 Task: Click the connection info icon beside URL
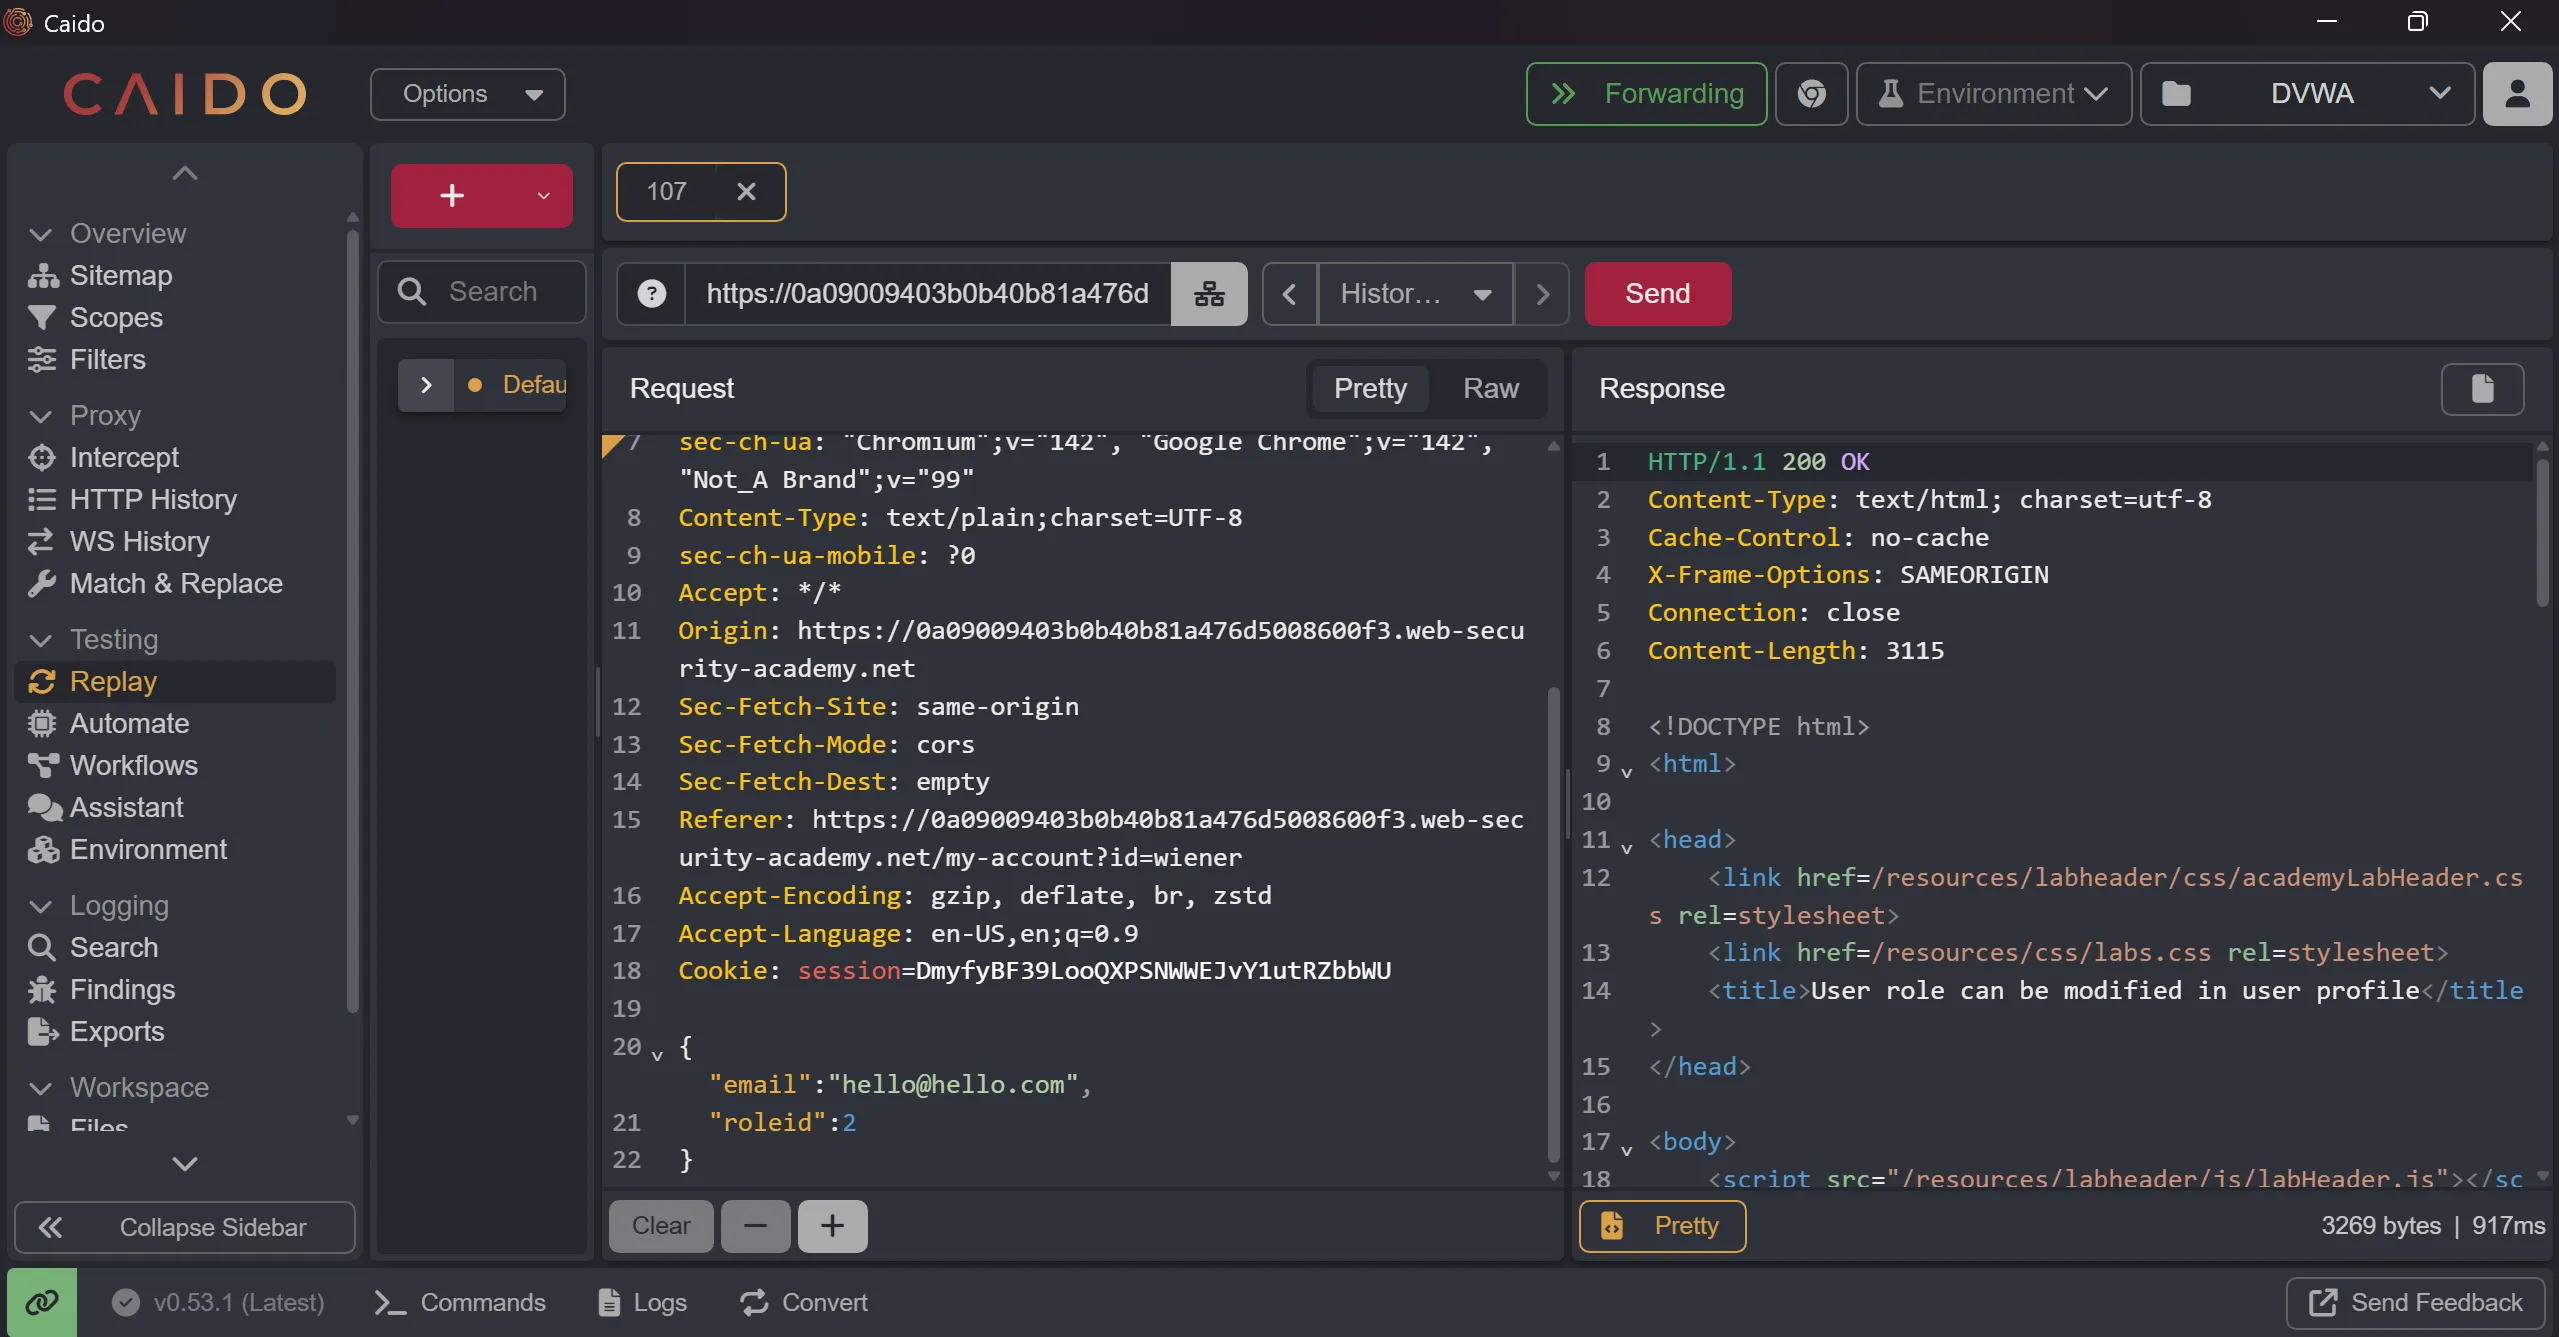(1209, 294)
